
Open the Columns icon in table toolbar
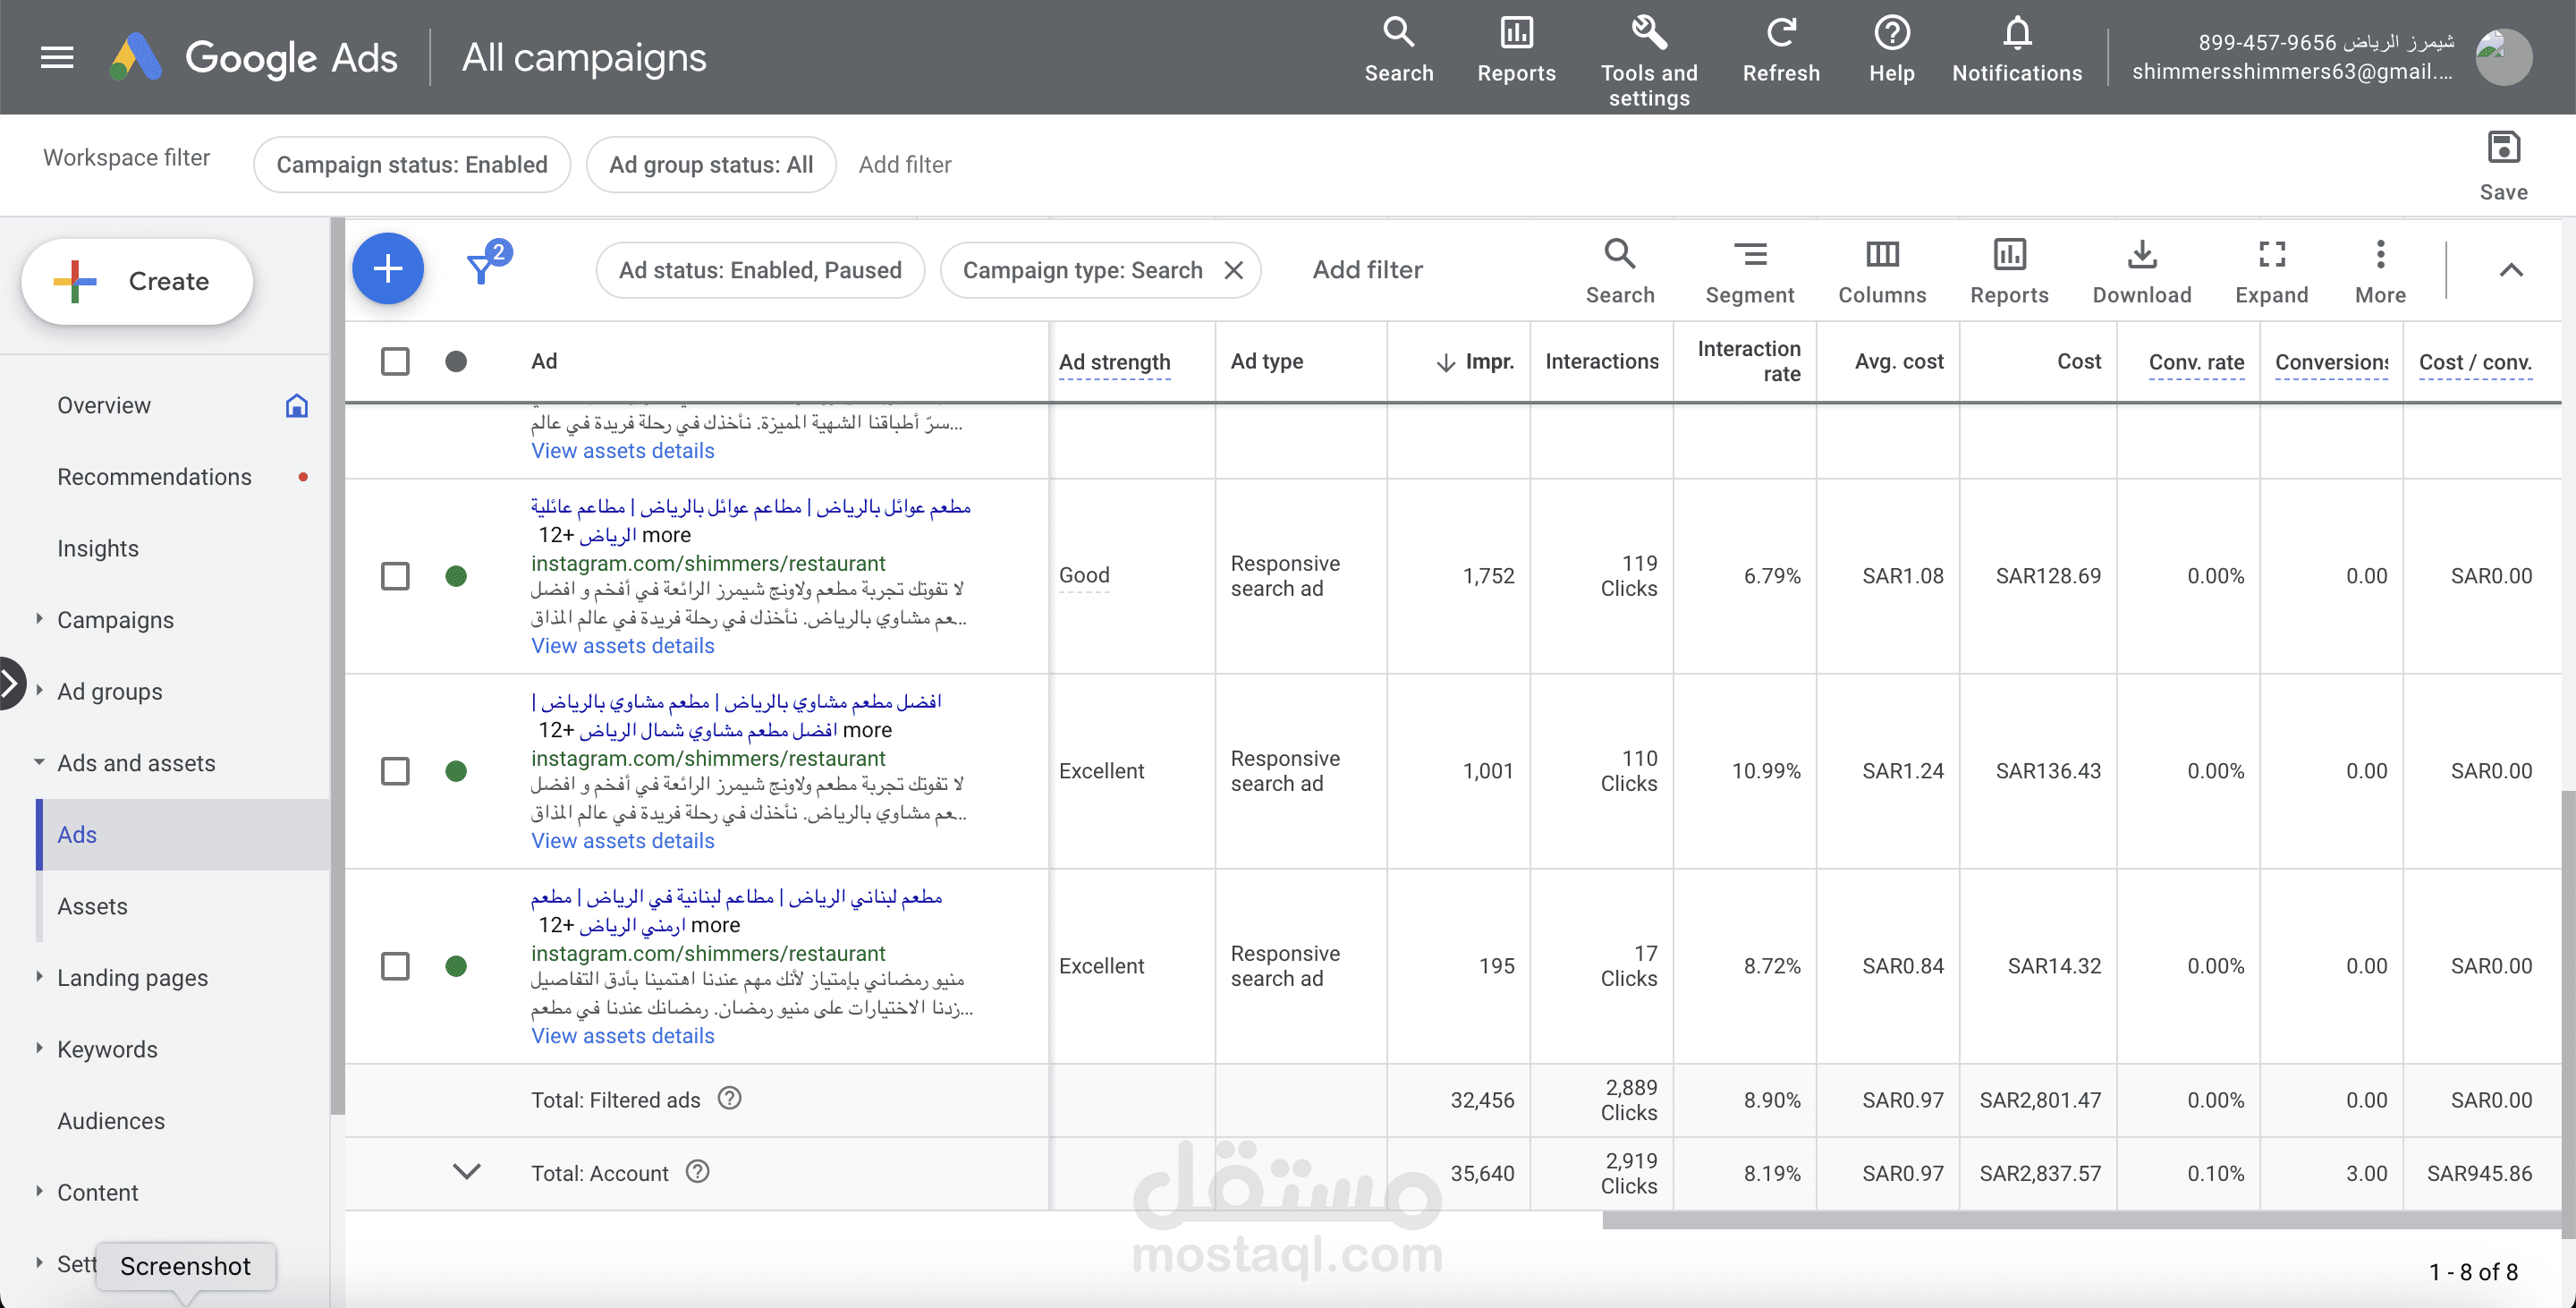click(x=1881, y=255)
